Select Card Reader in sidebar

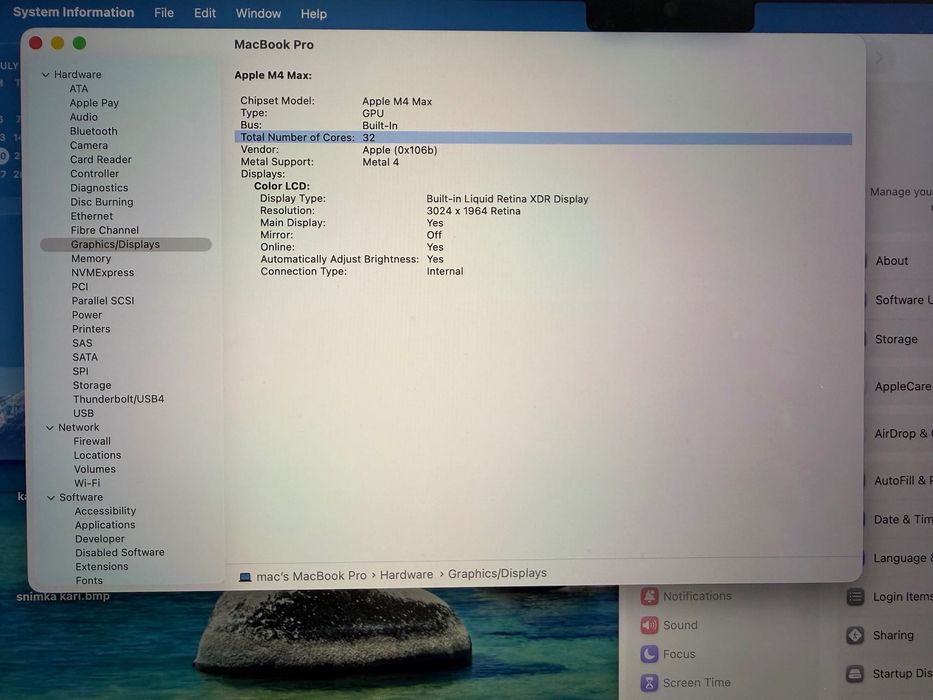(101, 160)
